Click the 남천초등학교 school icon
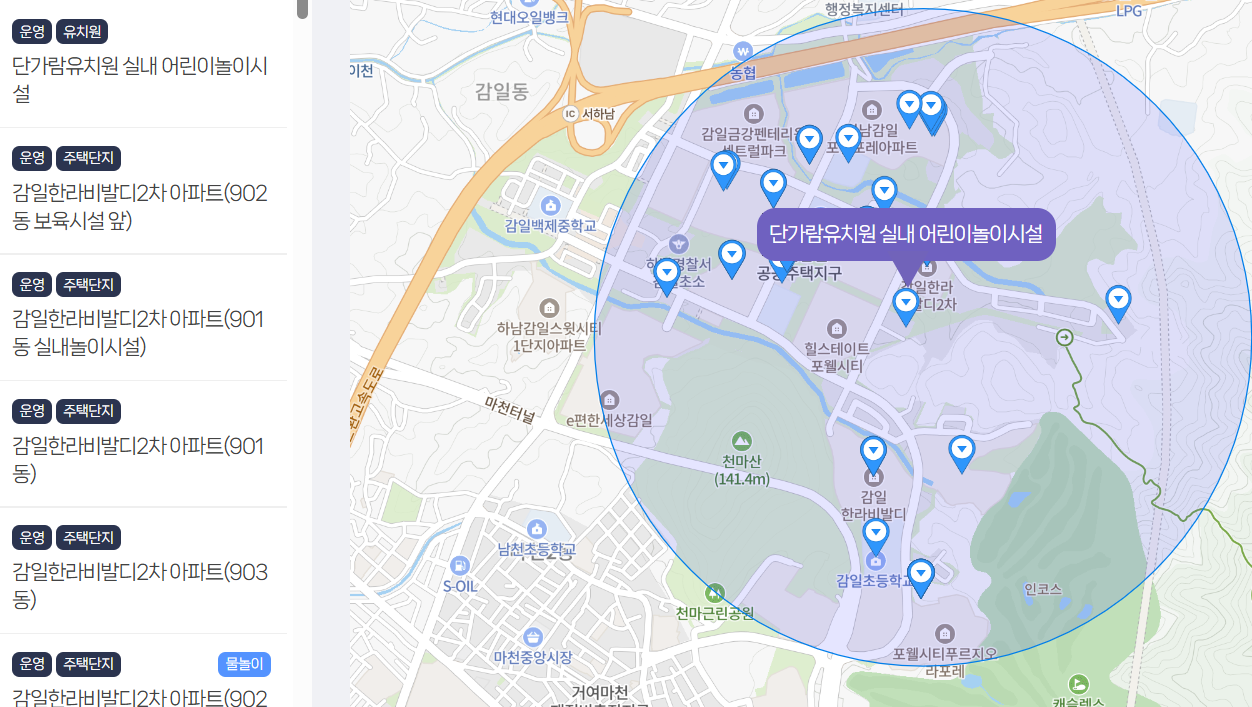This screenshot has height=707, width=1252. click(537, 528)
